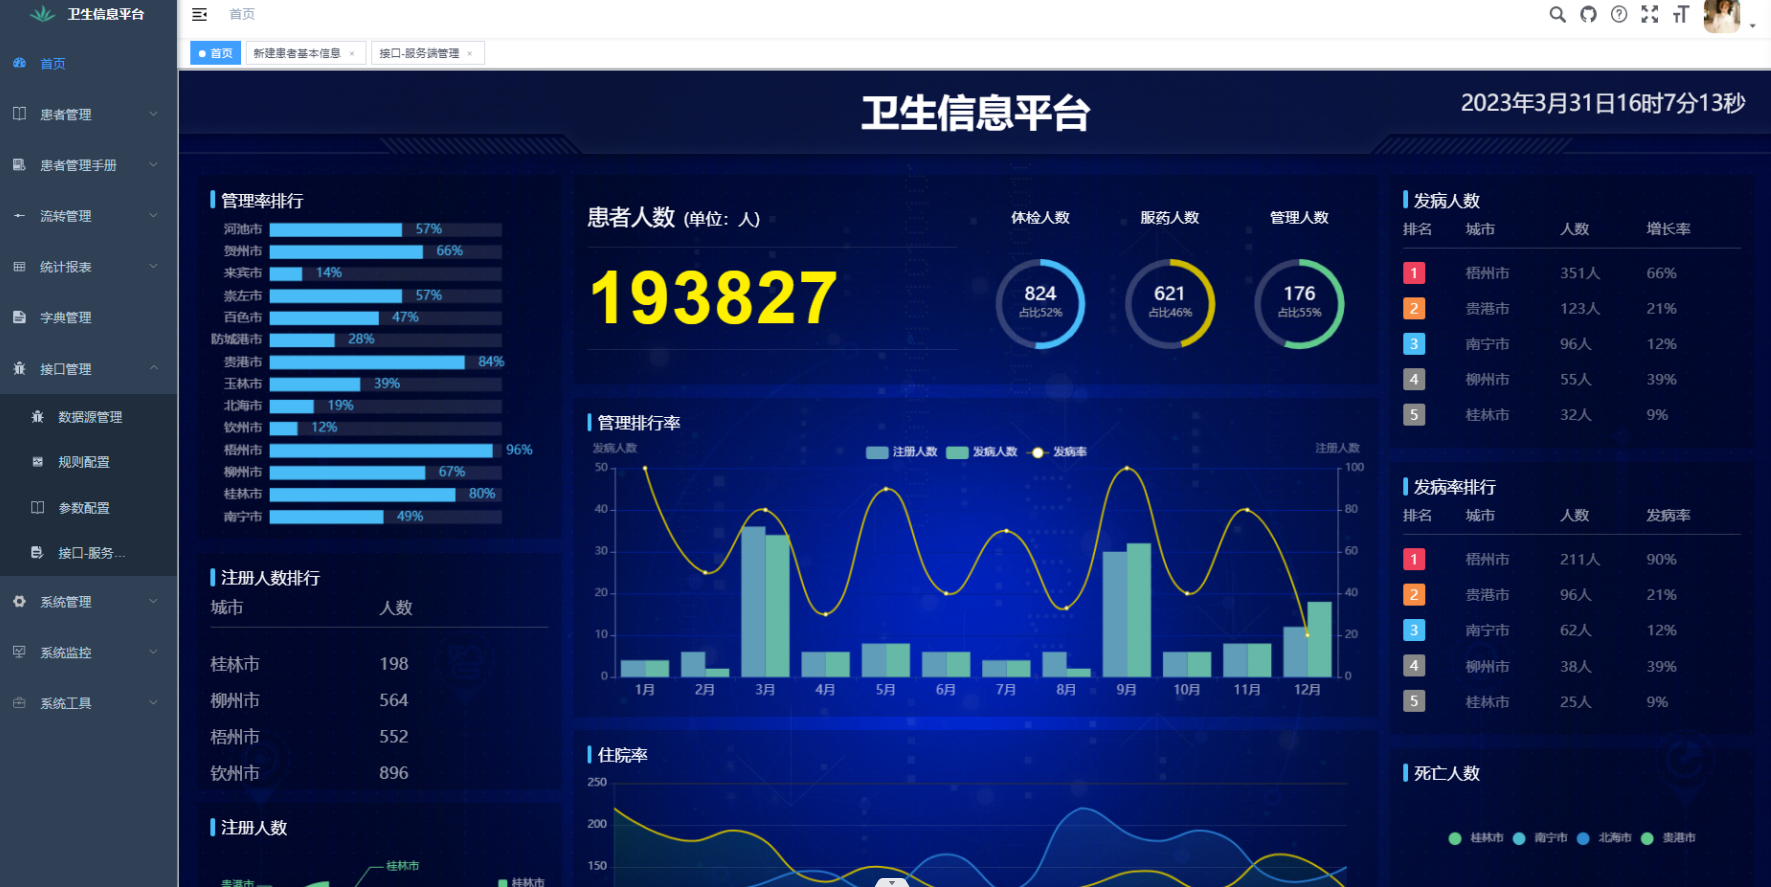This screenshot has height=887, width=1771.
Task: Click the 2023年3月31日 date-time display
Action: [x=1603, y=103]
